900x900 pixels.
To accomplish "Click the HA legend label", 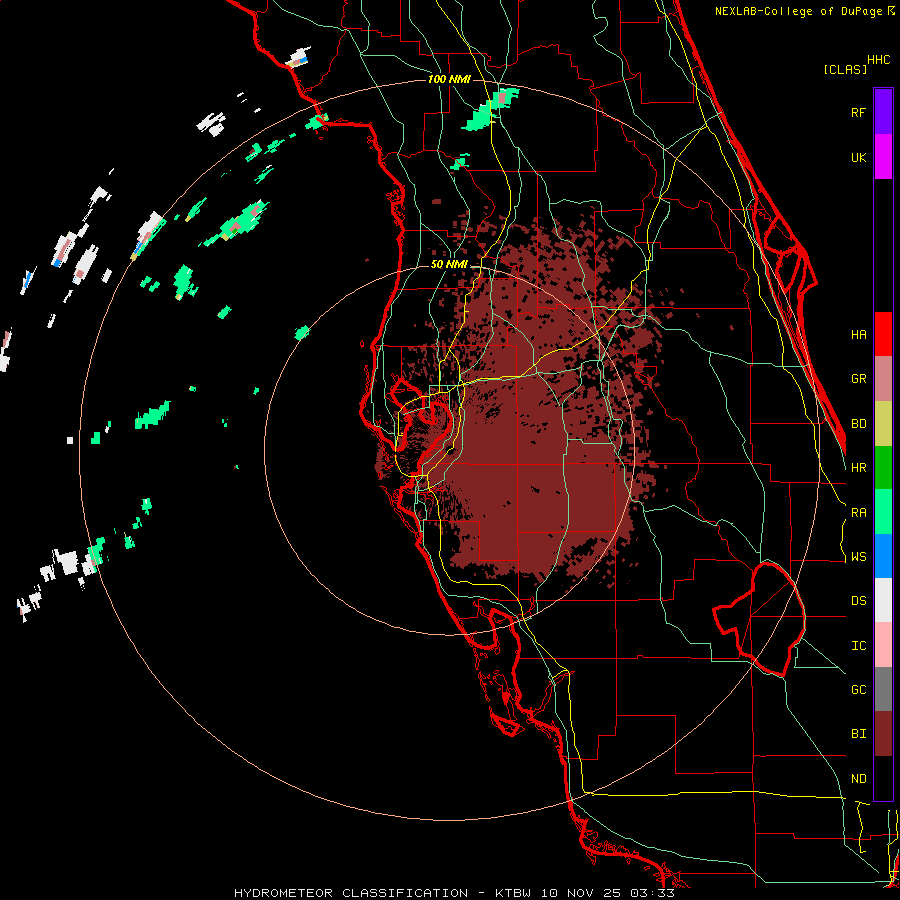I will click(858, 334).
